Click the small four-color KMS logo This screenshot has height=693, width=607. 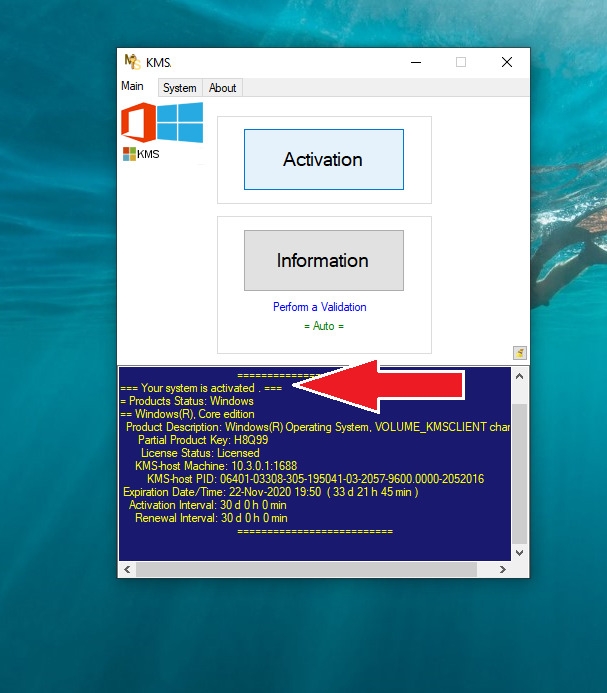(x=129, y=154)
